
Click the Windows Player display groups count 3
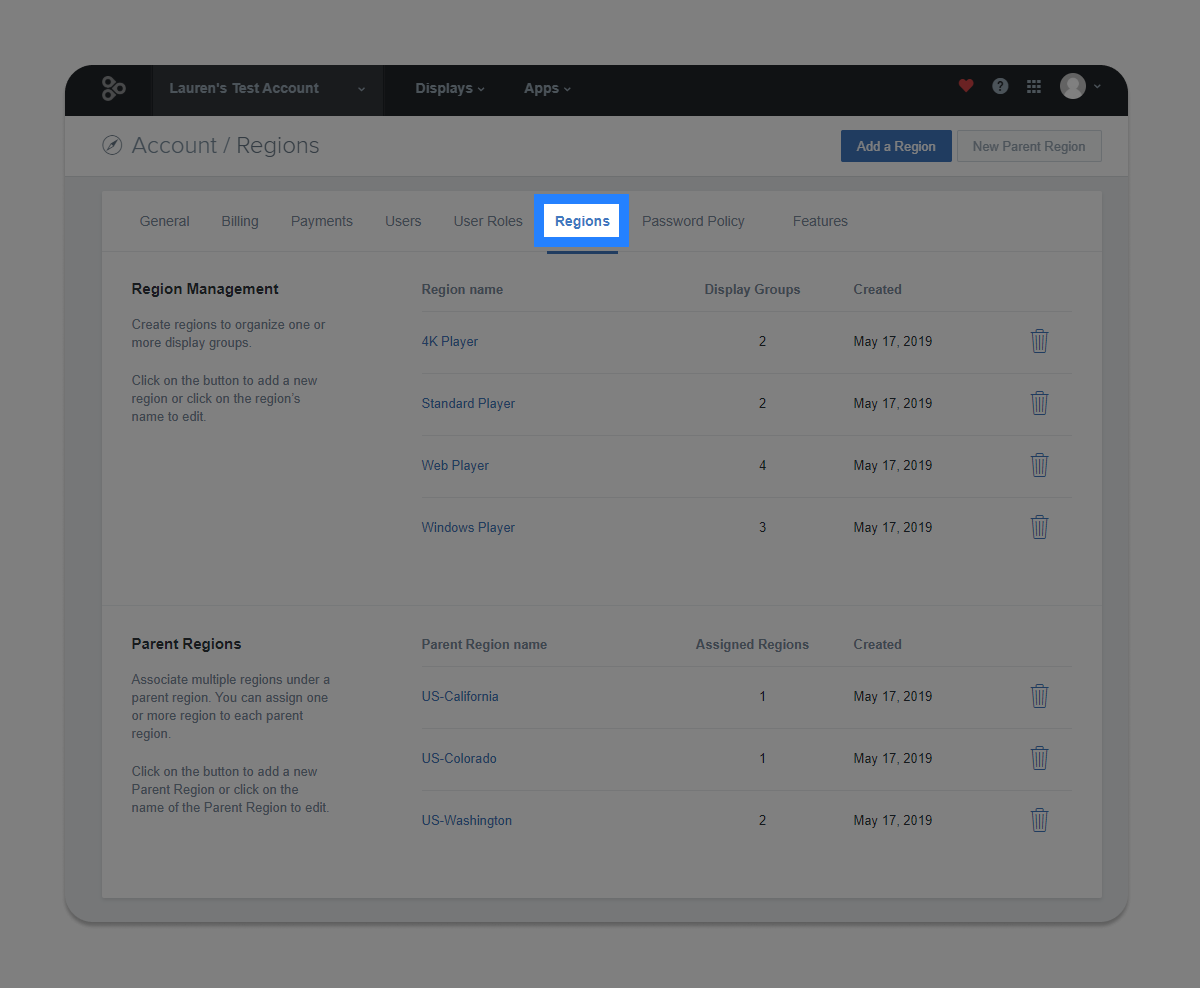point(762,527)
